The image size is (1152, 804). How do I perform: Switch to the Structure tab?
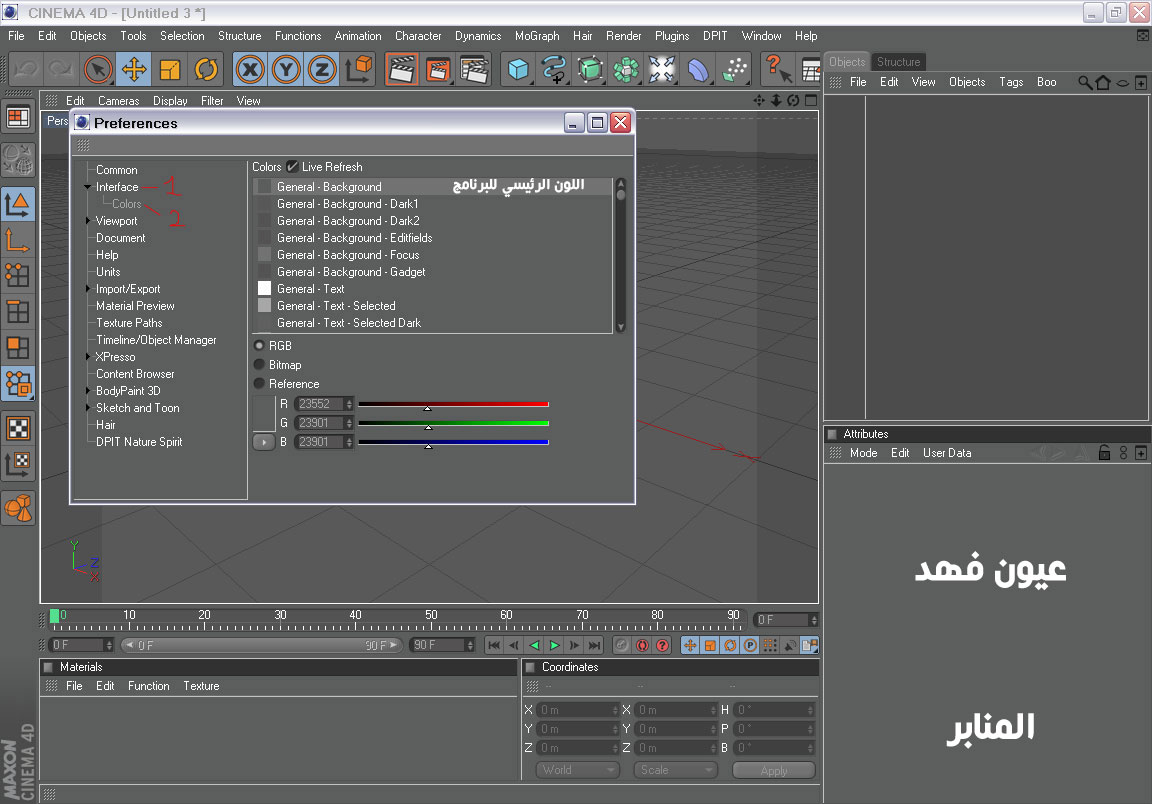coord(898,62)
